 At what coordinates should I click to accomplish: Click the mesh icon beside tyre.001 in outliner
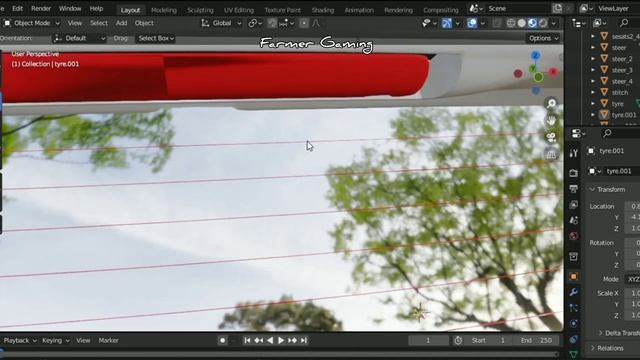[604, 115]
